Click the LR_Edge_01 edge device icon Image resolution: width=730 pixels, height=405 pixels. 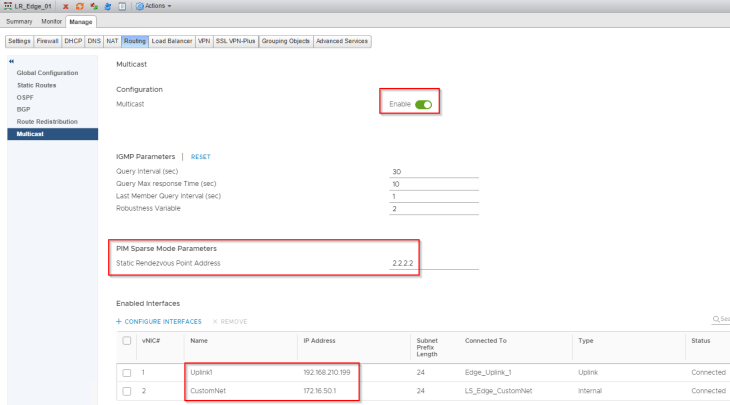(7, 6)
